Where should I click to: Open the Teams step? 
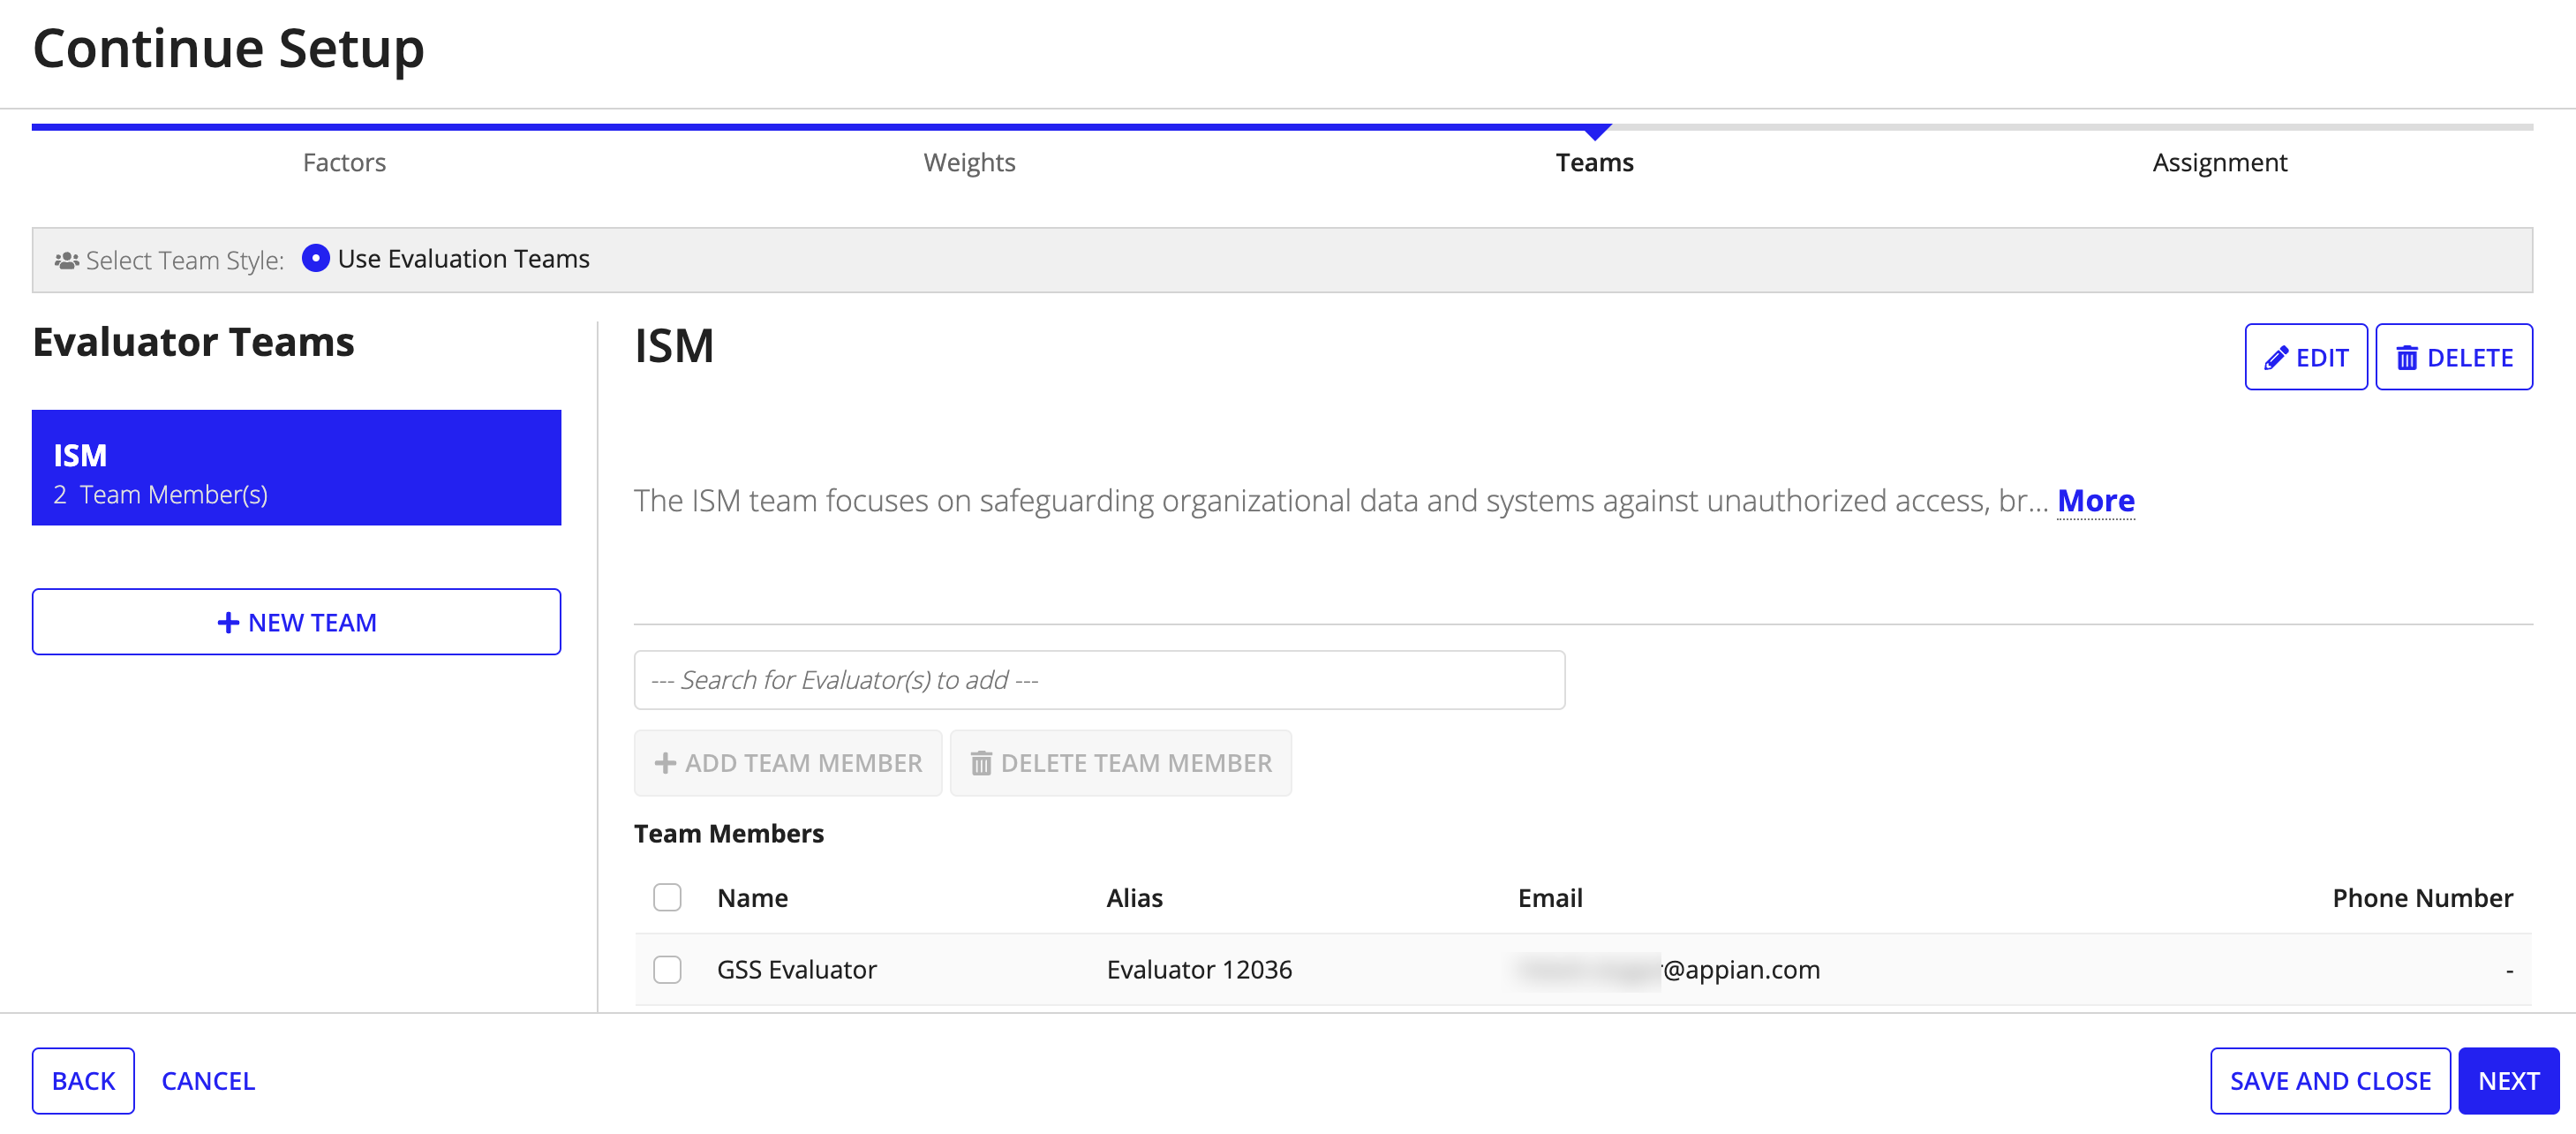point(1594,162)
